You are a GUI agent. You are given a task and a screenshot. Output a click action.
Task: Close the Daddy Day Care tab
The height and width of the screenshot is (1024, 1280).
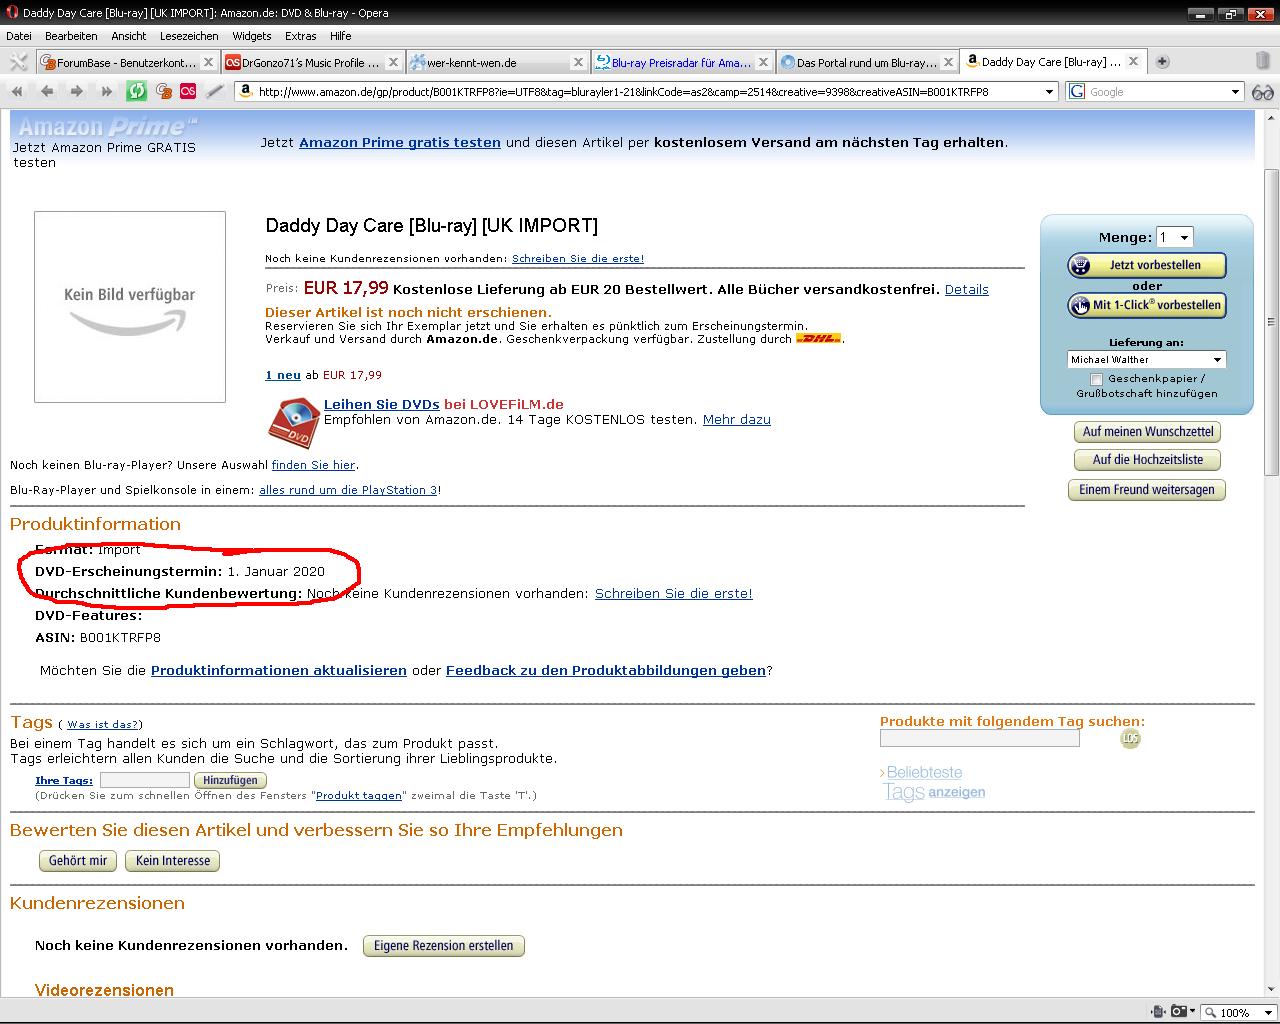(1133, 61)
